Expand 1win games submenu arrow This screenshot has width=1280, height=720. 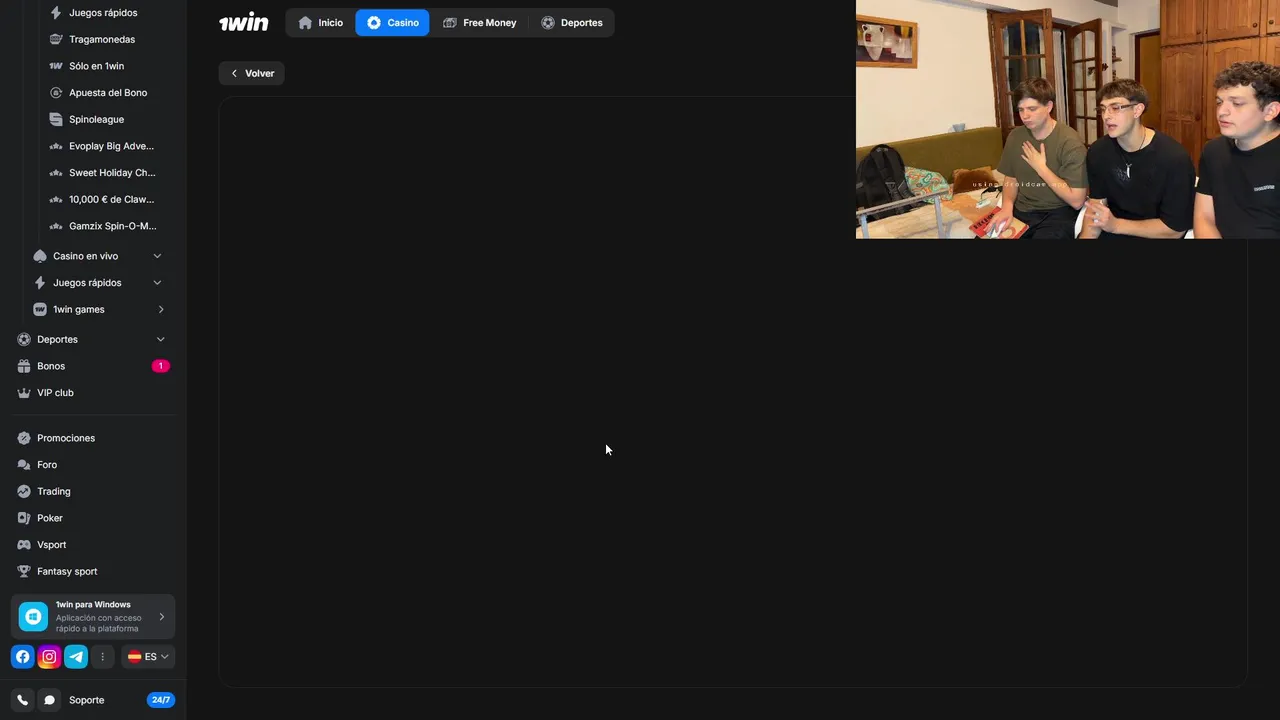point(160,309)
